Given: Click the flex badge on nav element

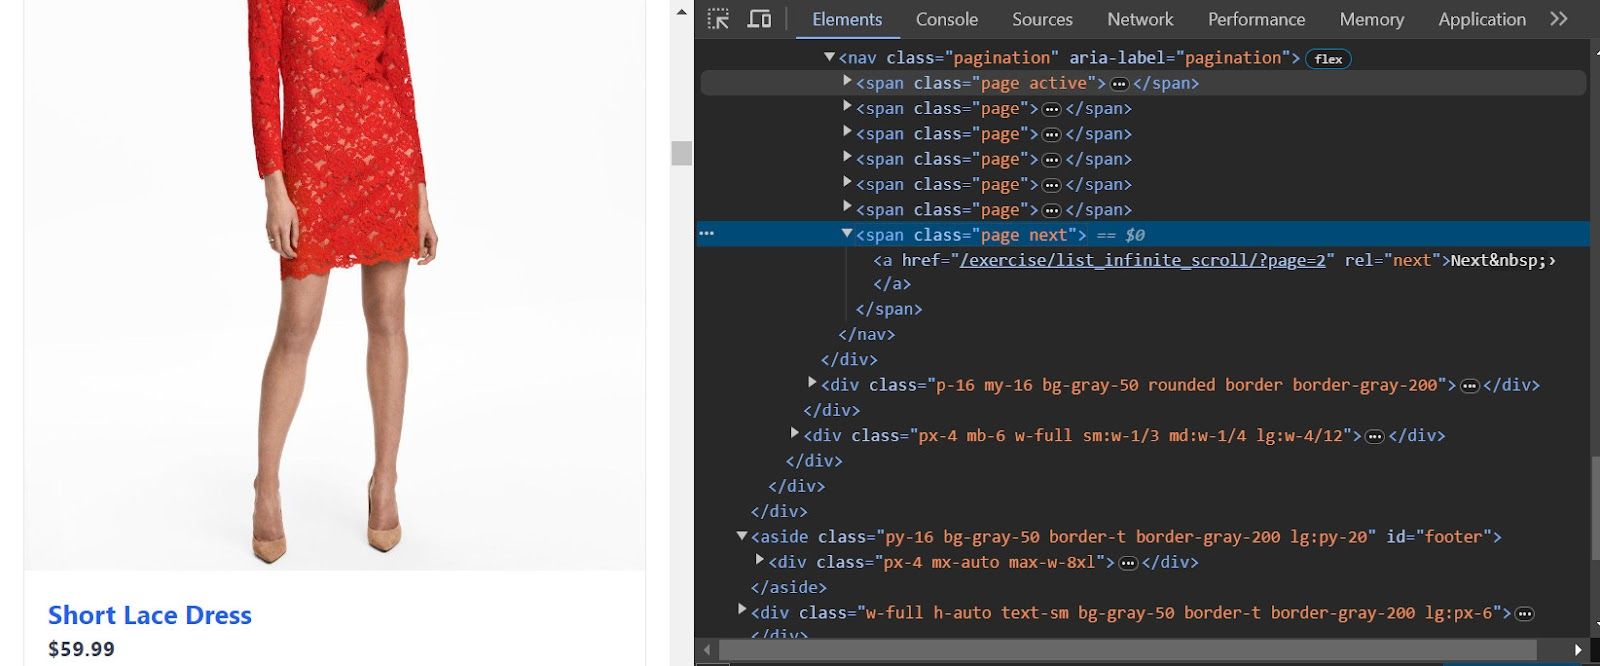Looking at the screenshot, I should pos(1328,59).
